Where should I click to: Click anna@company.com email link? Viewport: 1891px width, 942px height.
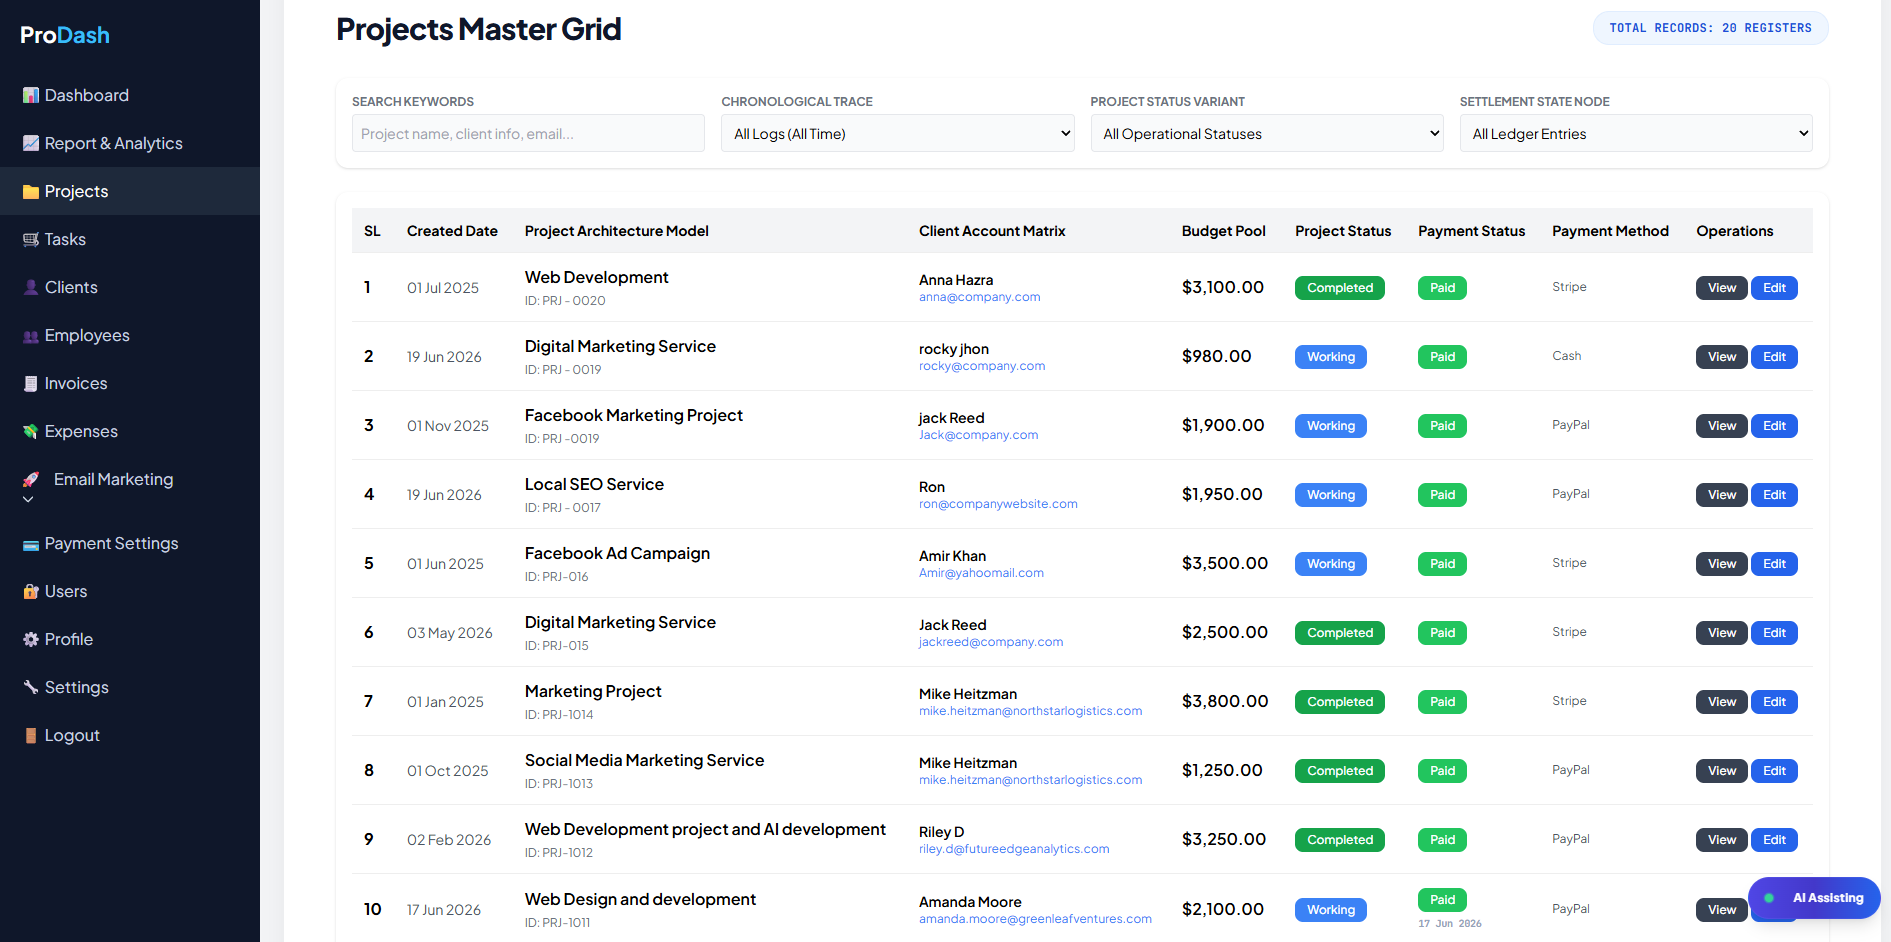(979, 297)
